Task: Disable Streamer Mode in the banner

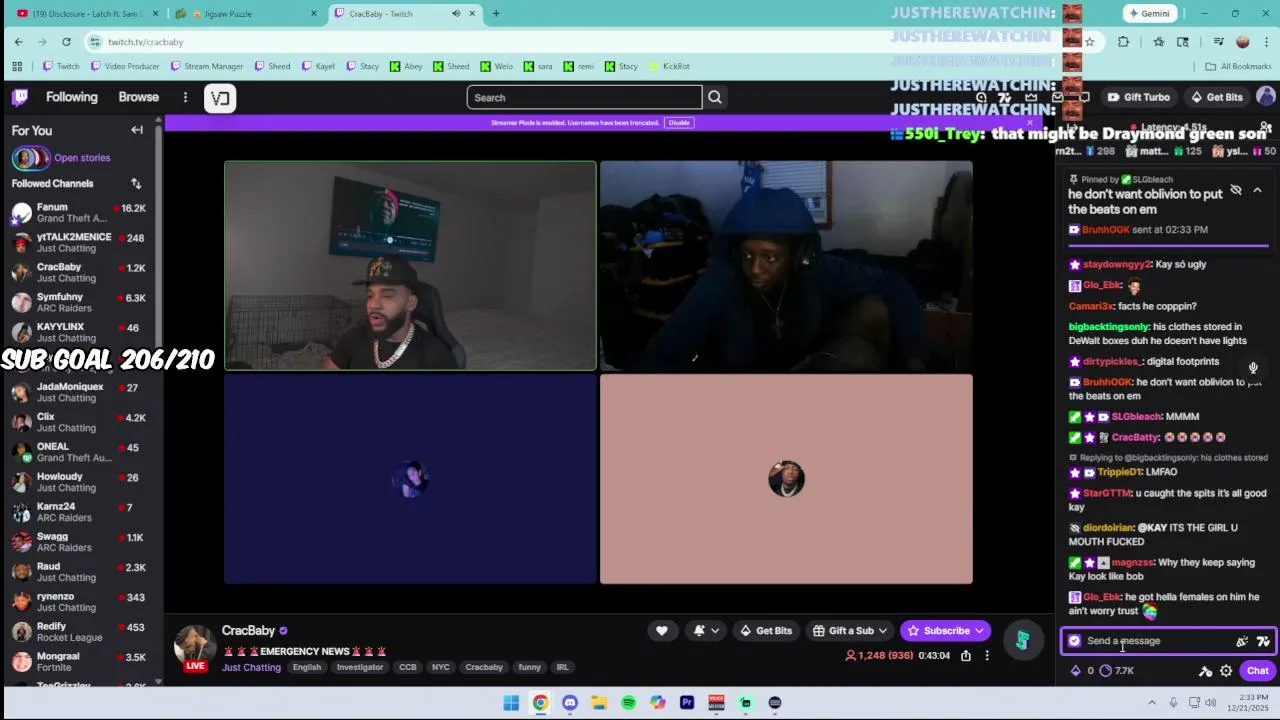Action: coord(679,122)
